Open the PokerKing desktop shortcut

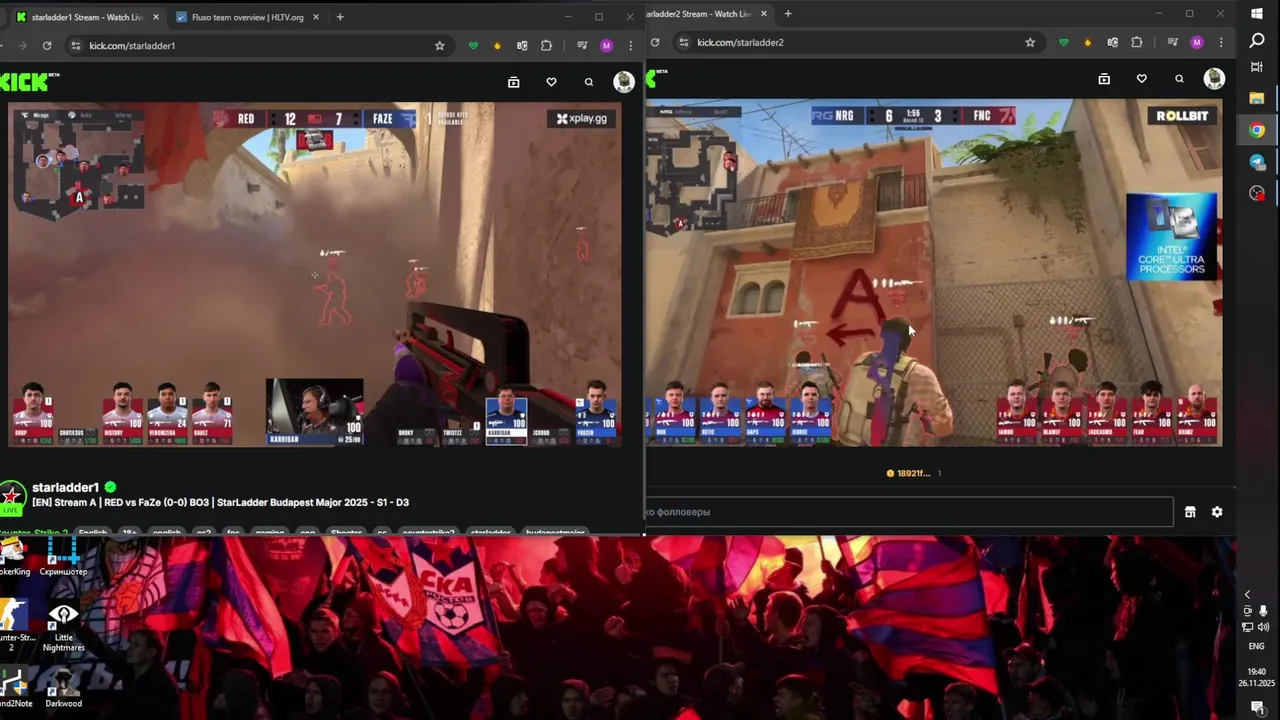click(x=13, y=557)
